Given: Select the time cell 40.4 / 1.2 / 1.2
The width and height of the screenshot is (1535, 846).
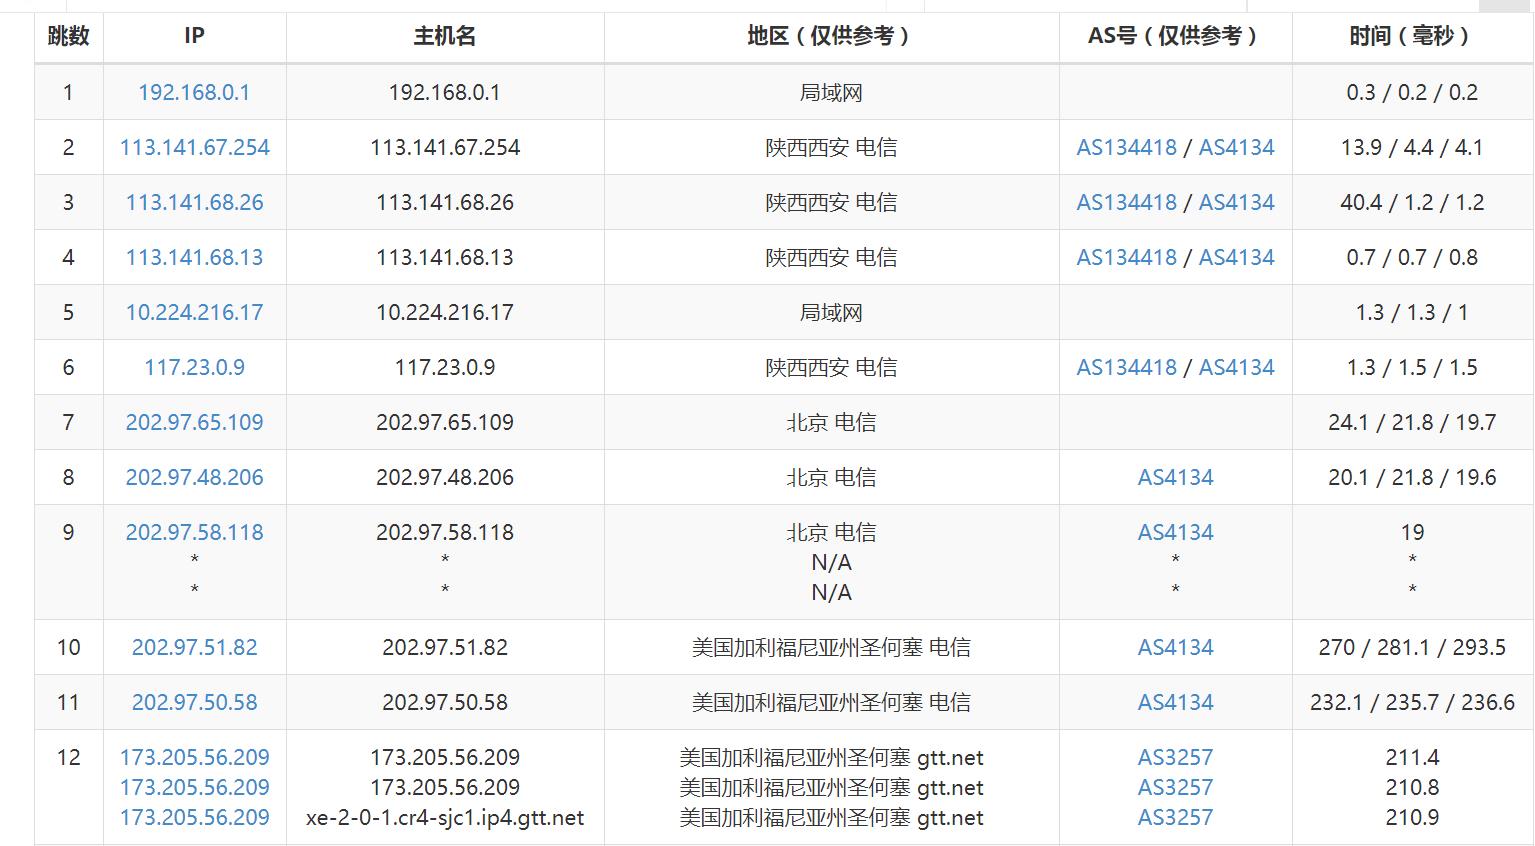Looking at the screenshot, I should (x=1412, y=202).
